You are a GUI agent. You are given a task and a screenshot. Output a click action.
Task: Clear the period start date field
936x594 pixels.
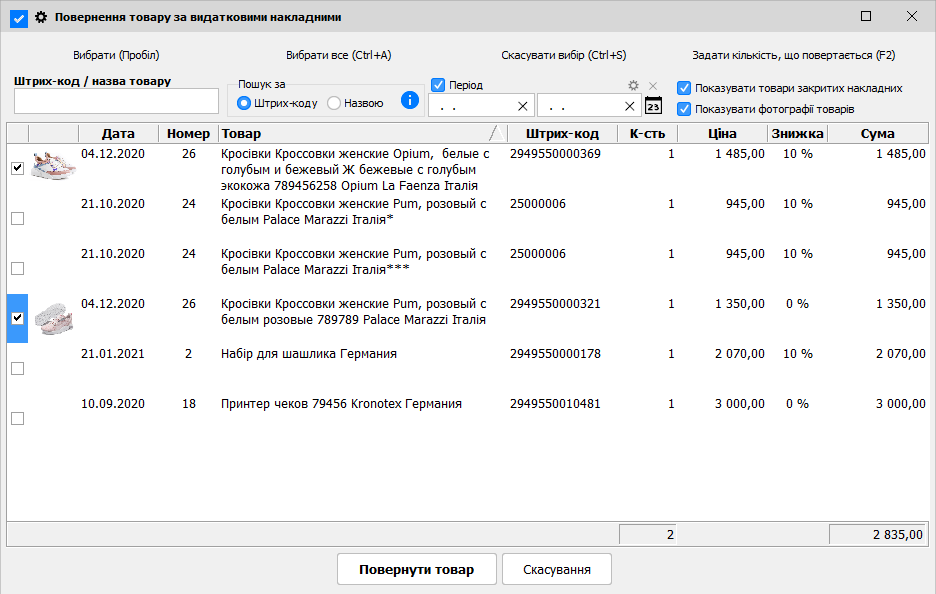[x=523, y=106]
